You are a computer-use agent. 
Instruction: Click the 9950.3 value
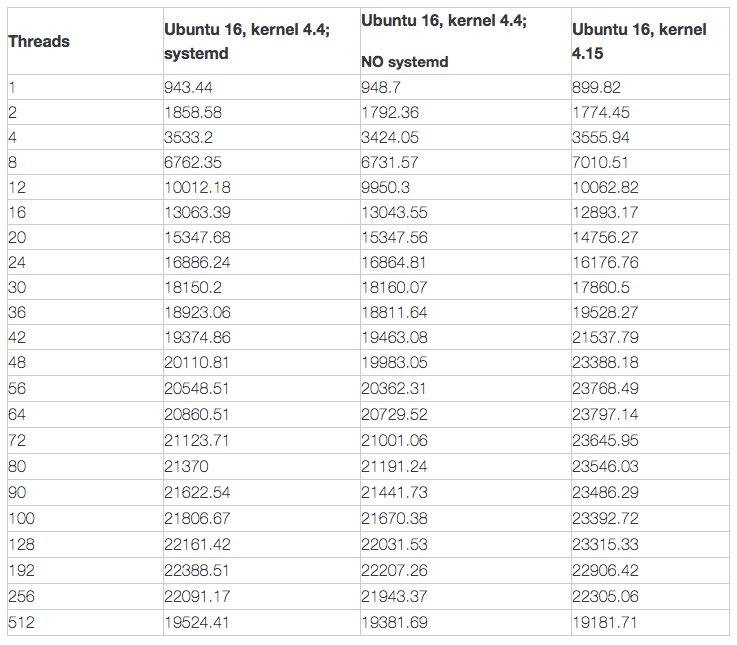[x=385, y=187]
